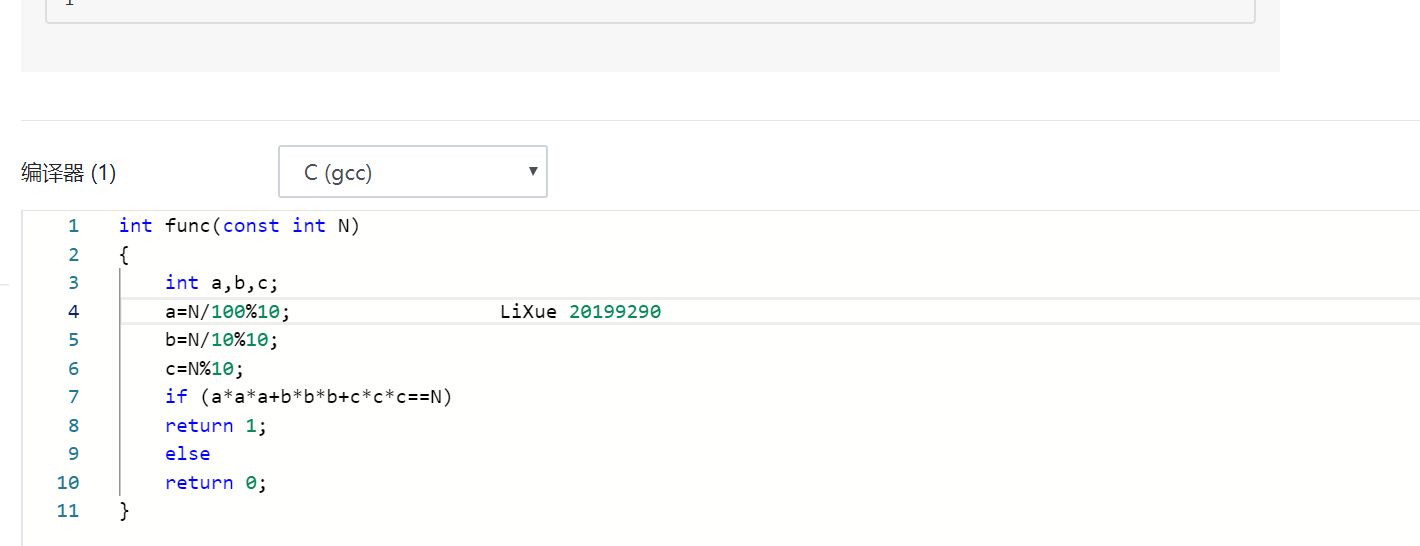This screenshot has width=1420, height=546.
Task: Click the b=N/10%10 assignment line
Action: 222,340
